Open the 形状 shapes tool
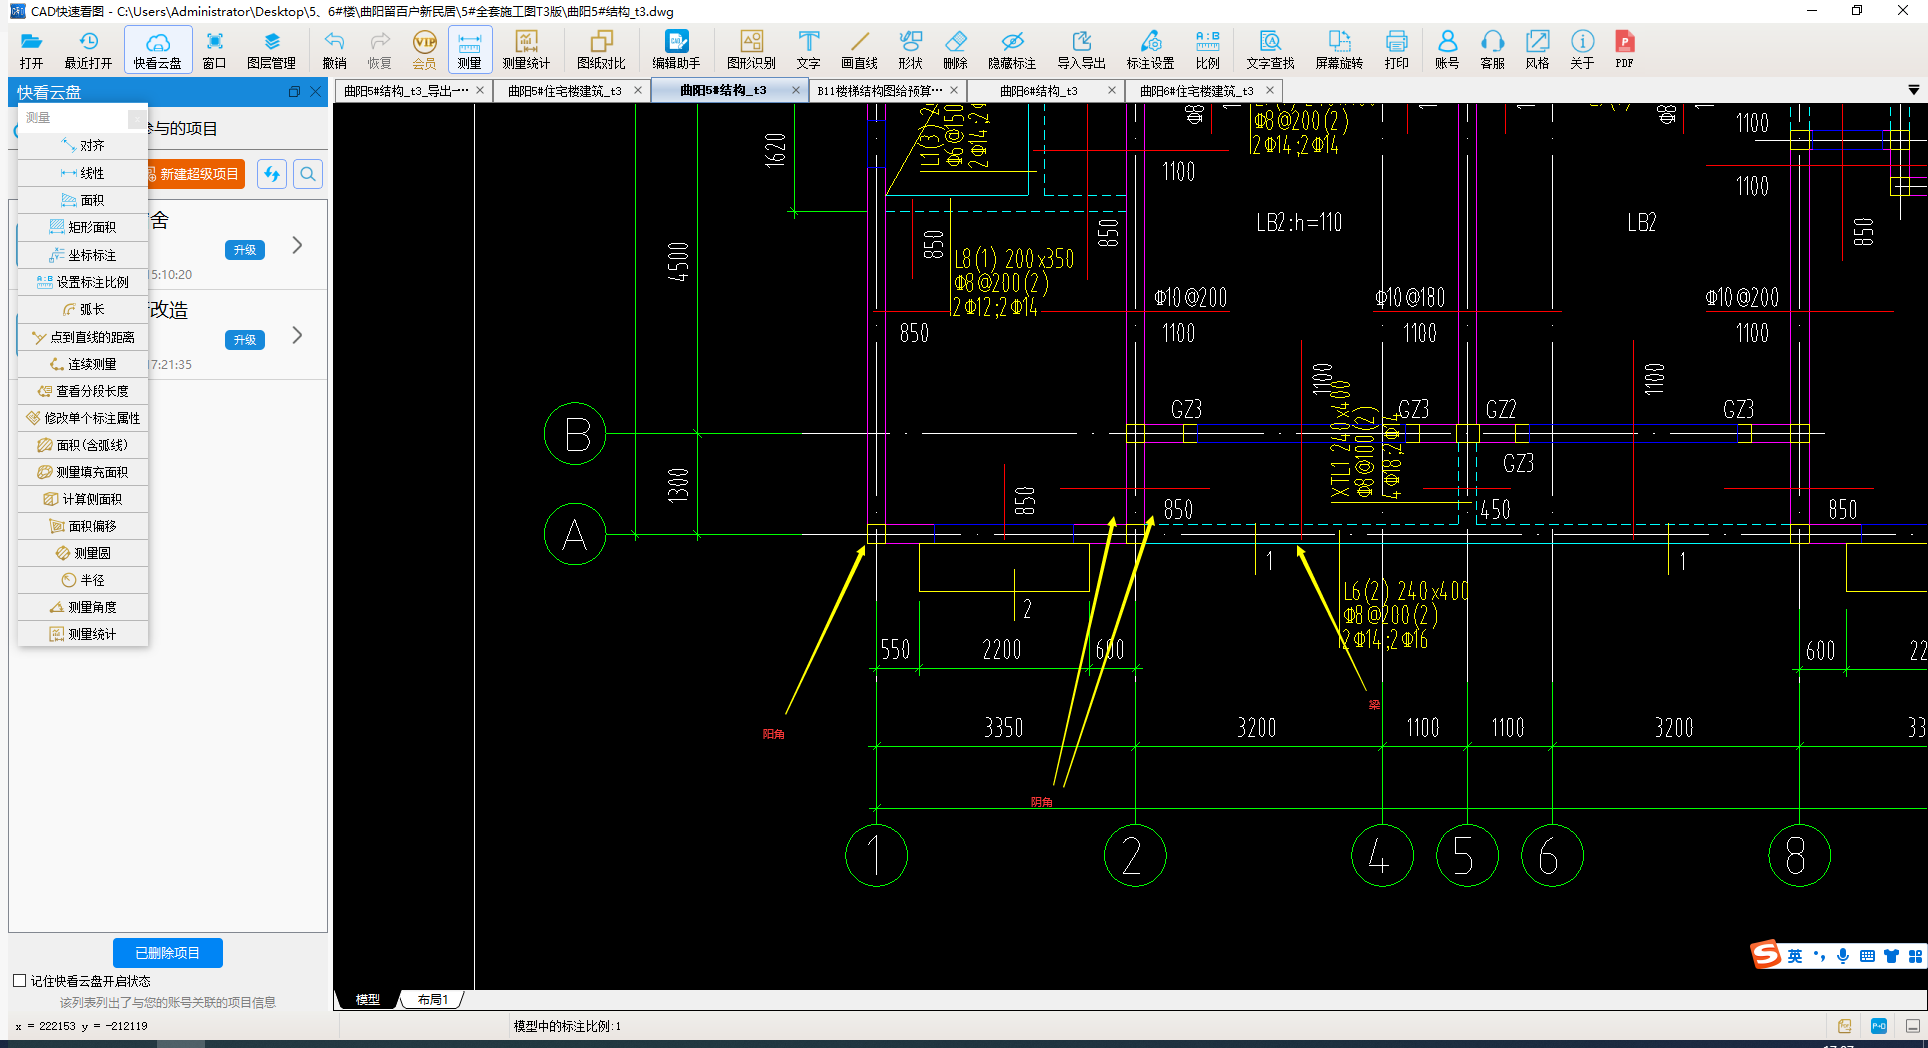The image size is (1928, 1048). coord(910,49)
